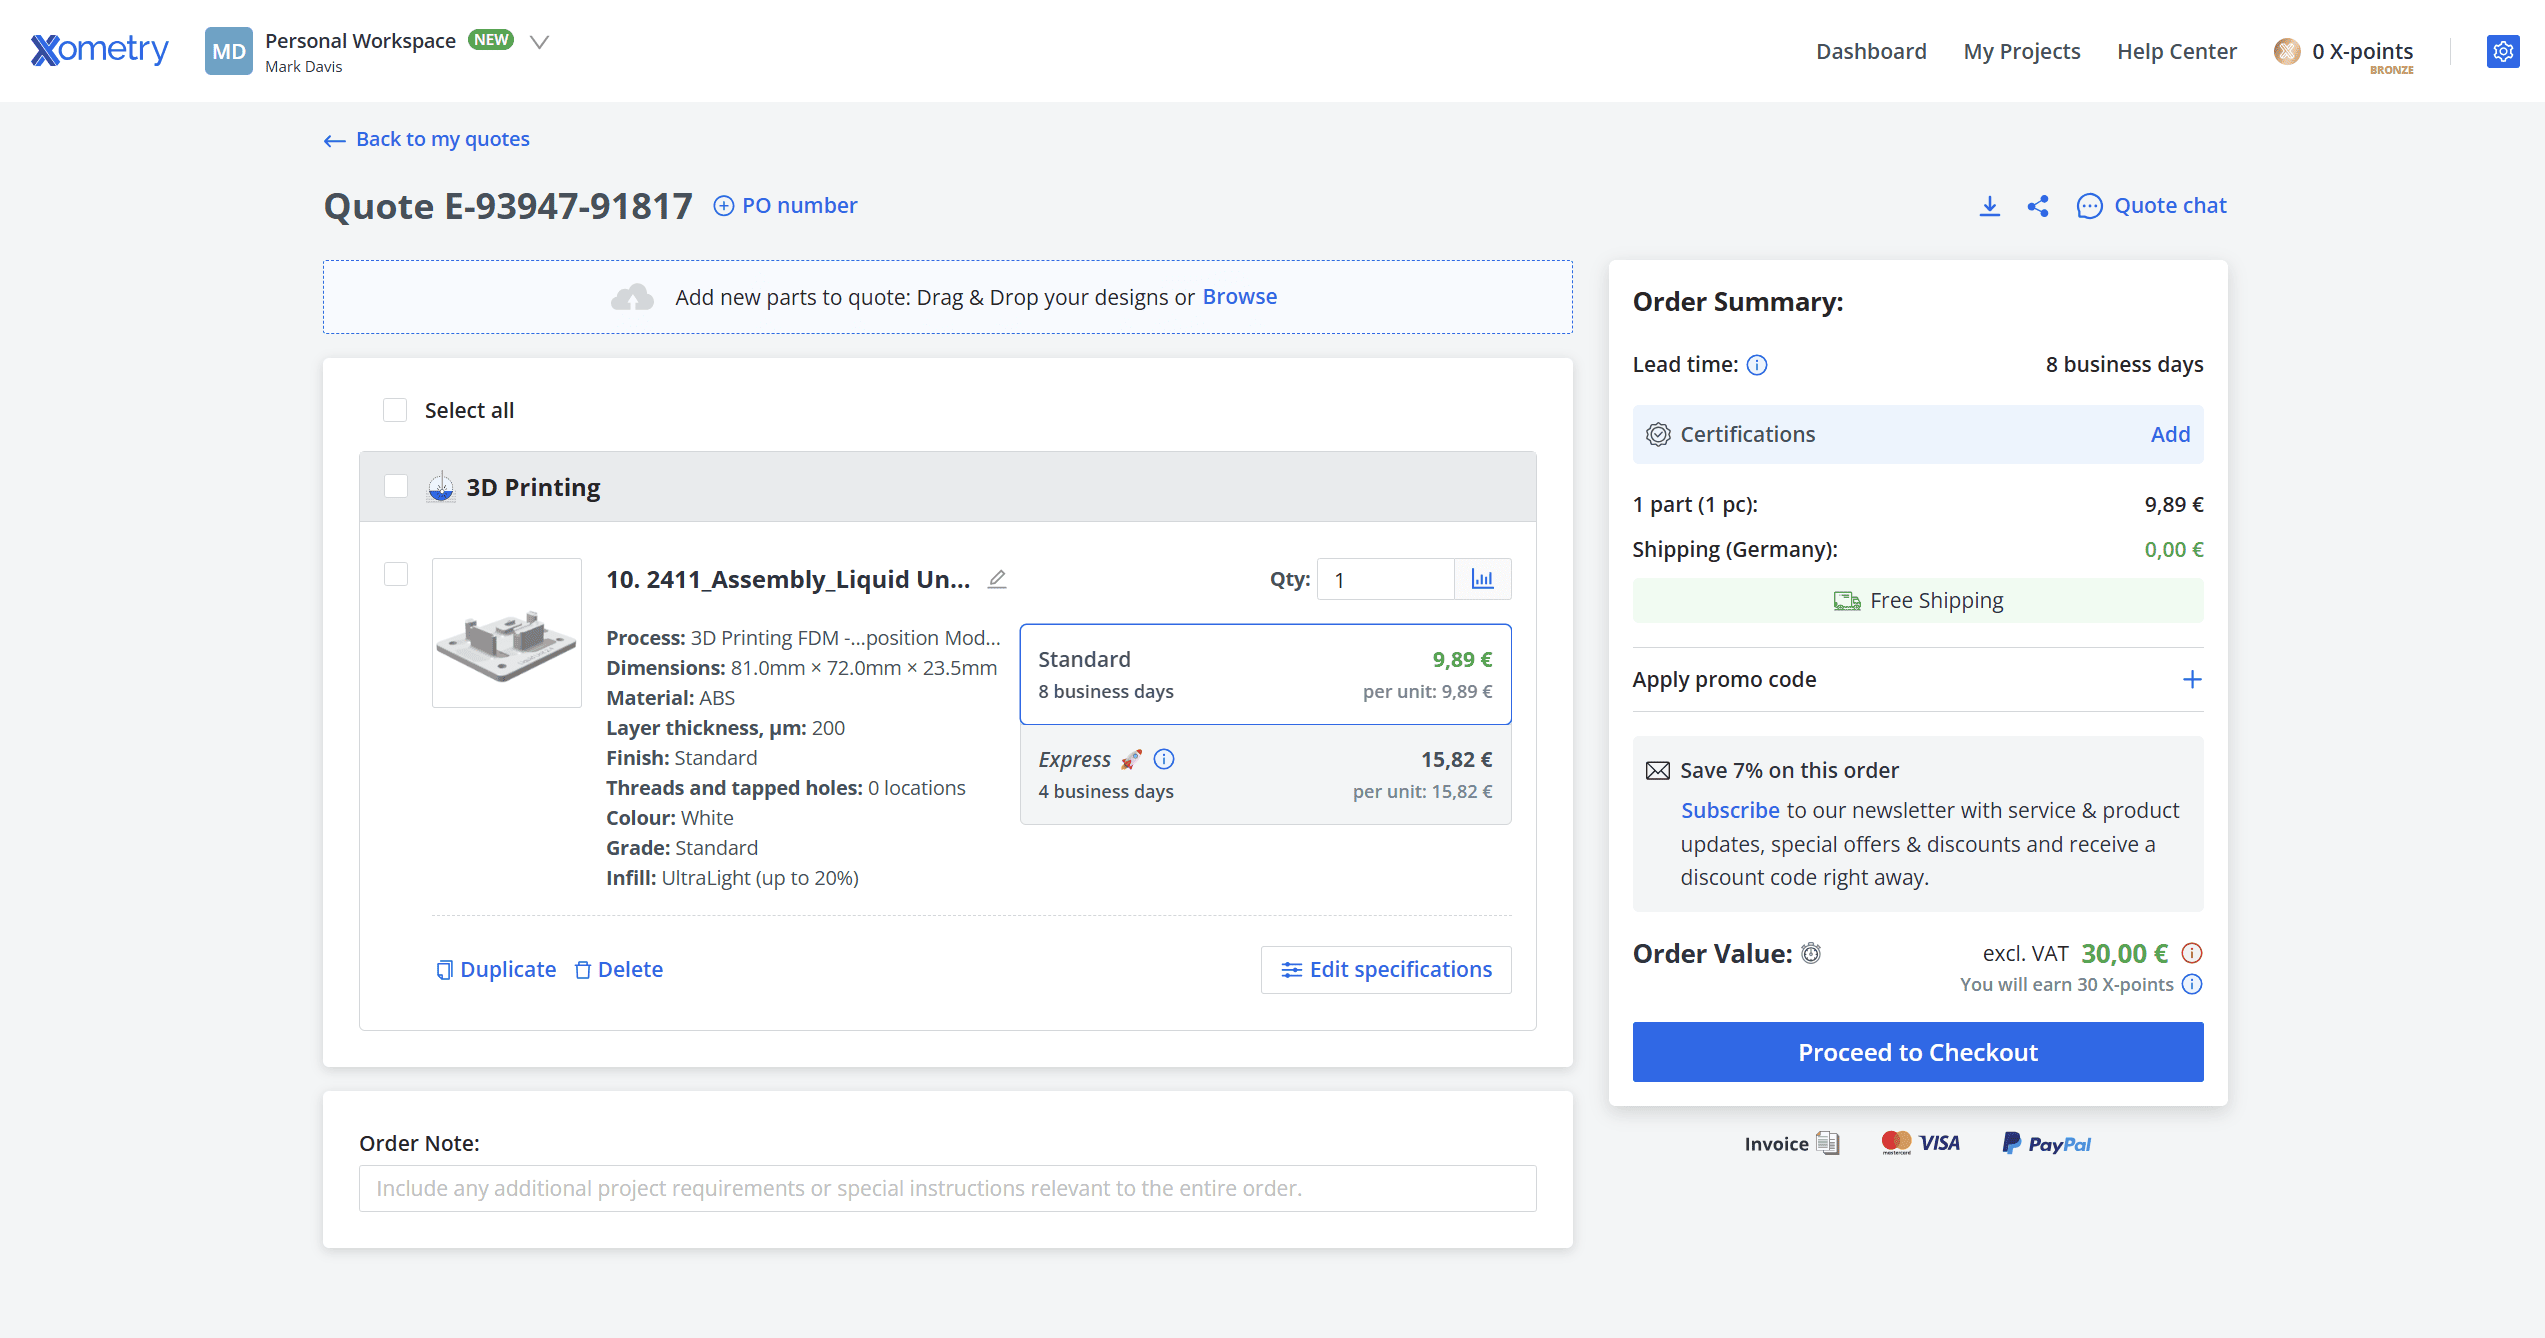Open quantity price chart icon
The width and height of the screenshot is (2545, 1338).
point(1482,579)
